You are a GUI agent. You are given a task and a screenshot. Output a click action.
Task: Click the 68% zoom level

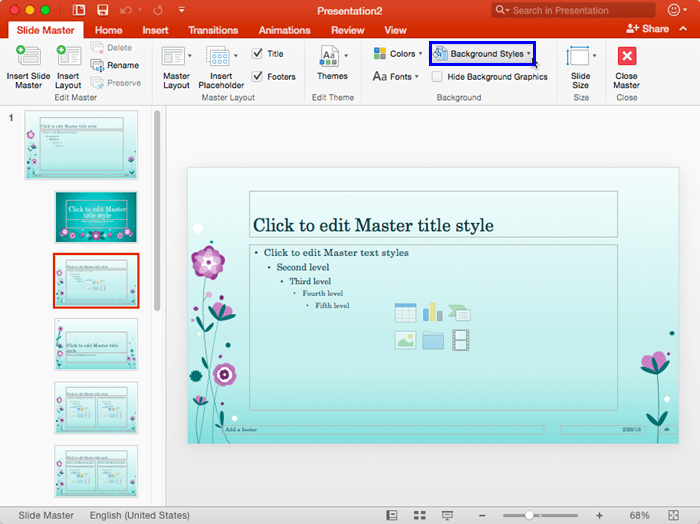pyautogui.click(x=639, y=516)
